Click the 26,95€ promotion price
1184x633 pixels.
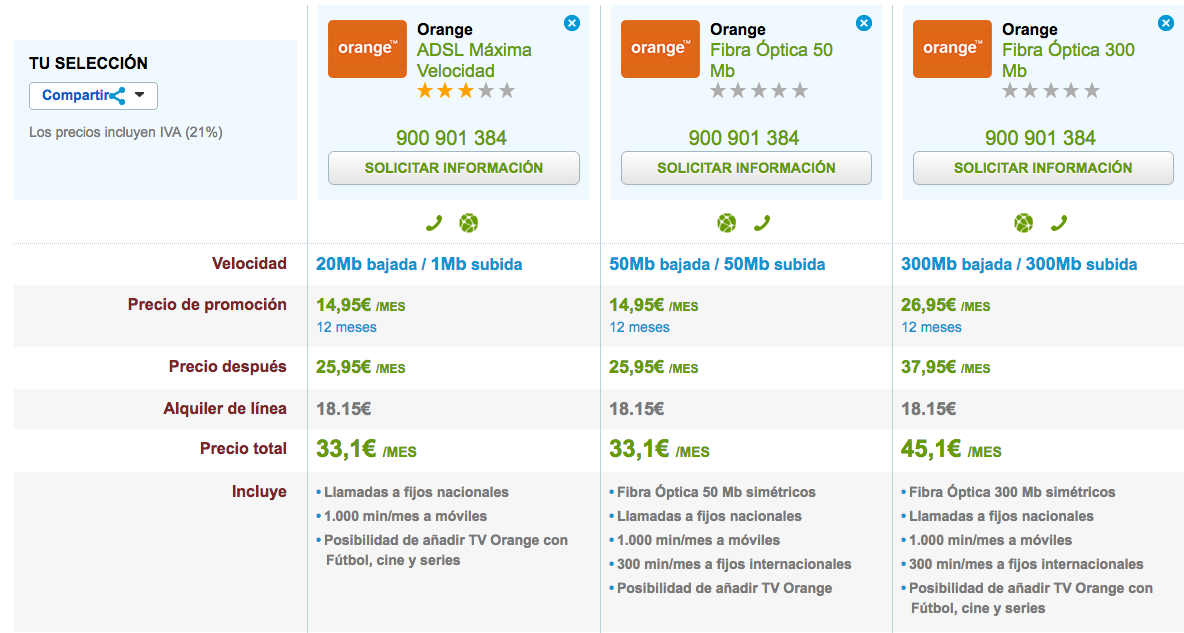(945, 305)
